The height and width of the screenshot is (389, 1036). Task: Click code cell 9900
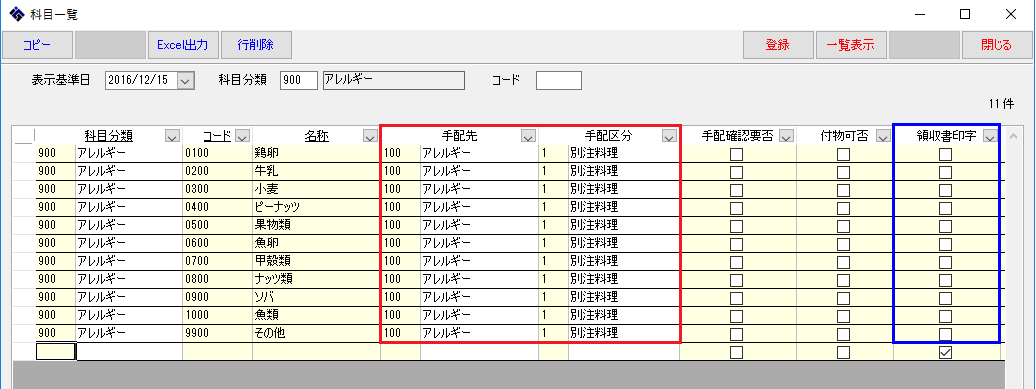(217, 333)
